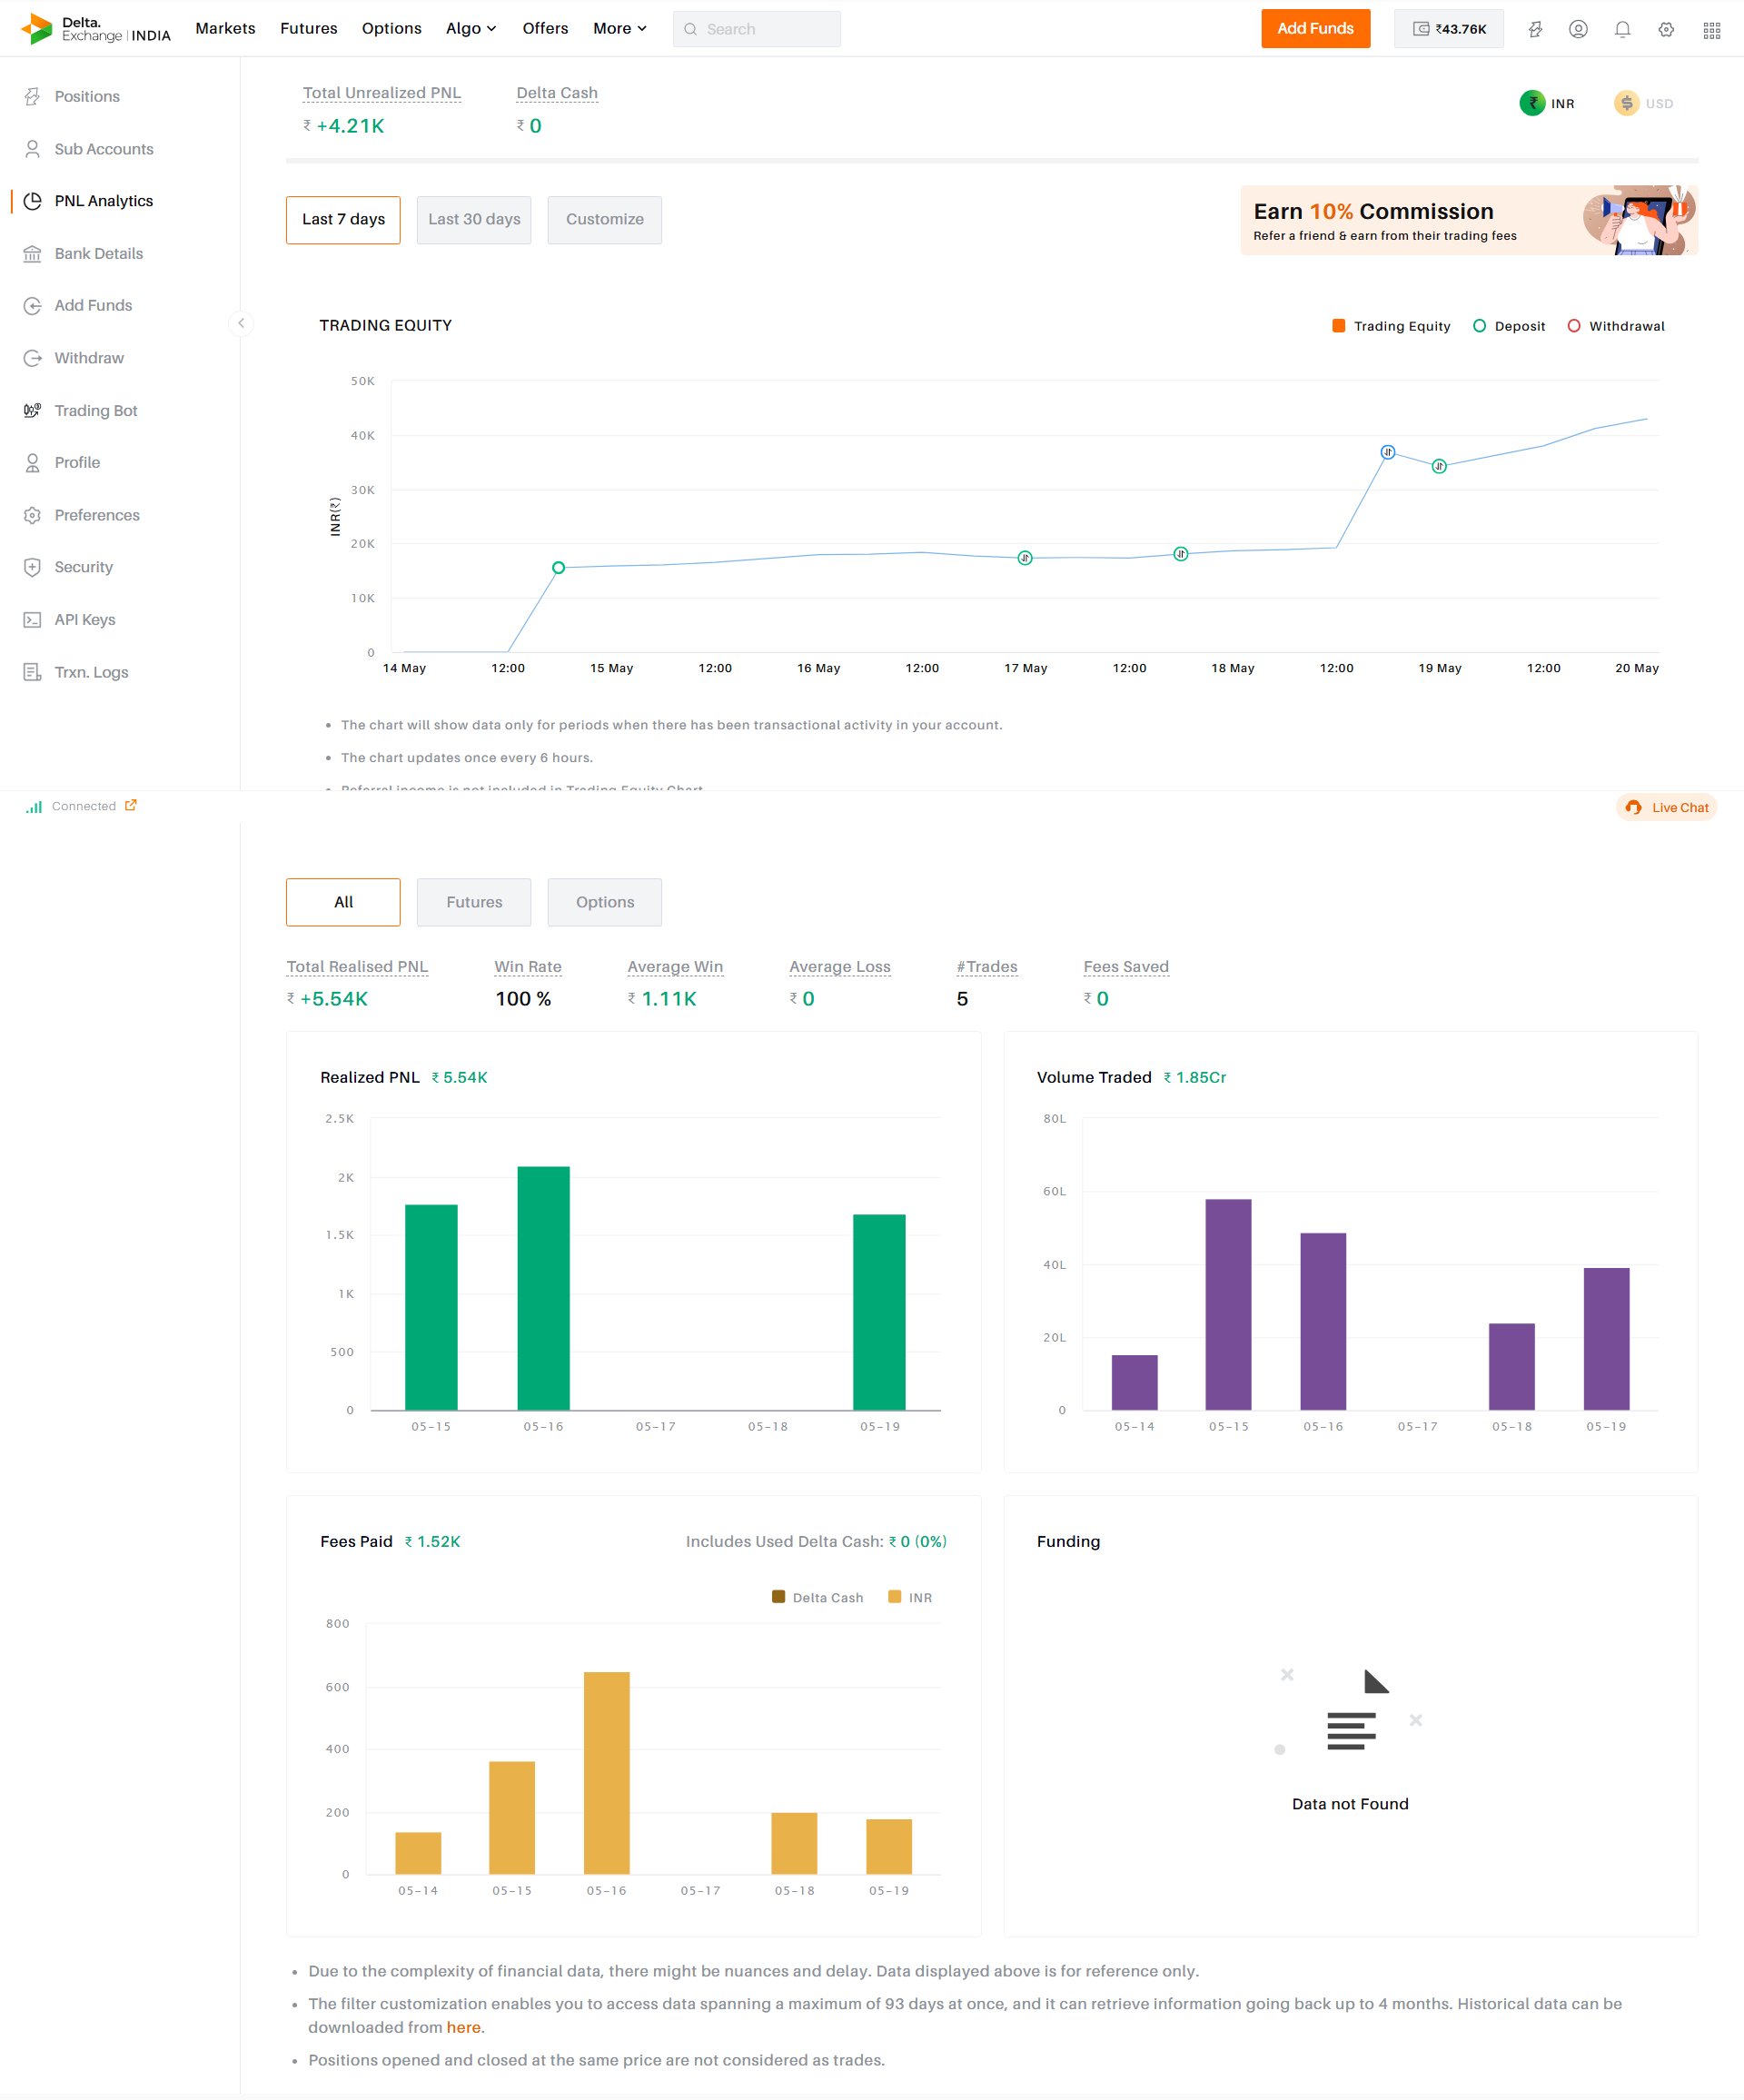
Task: Click the 'here' download link
Action: [463, 2027]
